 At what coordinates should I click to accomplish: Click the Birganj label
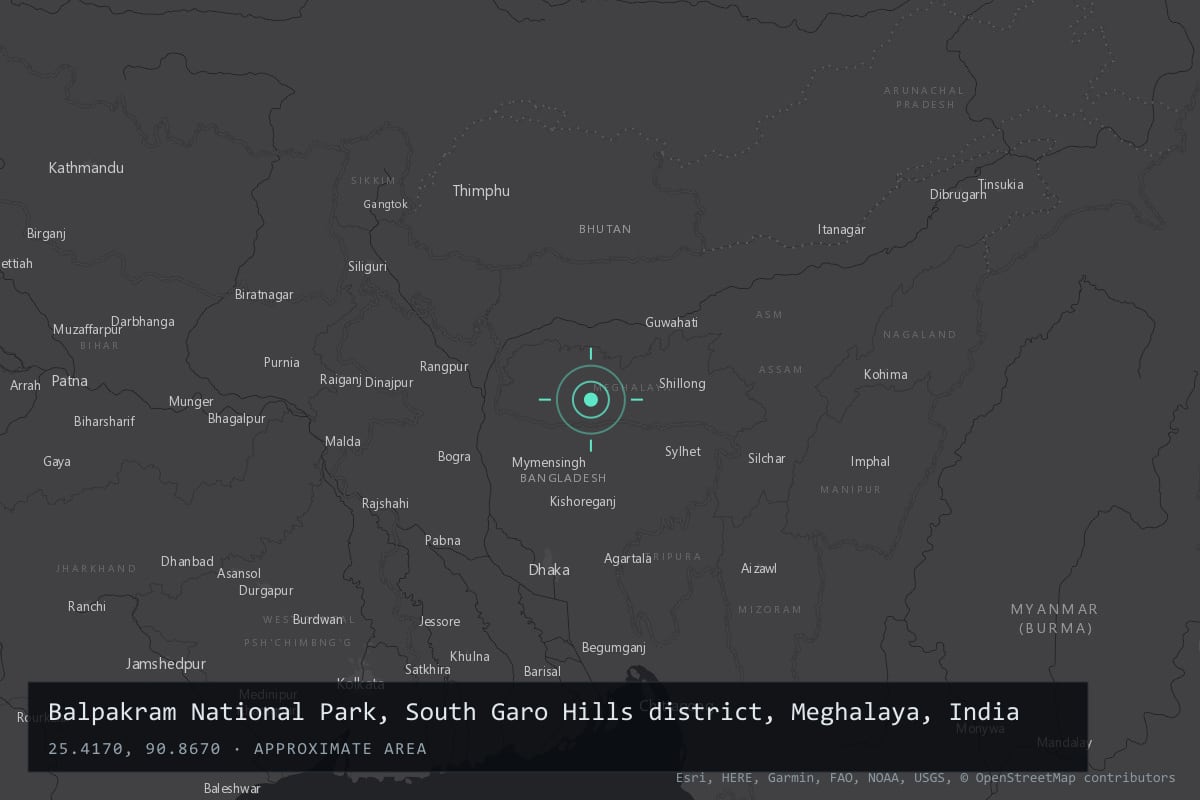(46, 234)
